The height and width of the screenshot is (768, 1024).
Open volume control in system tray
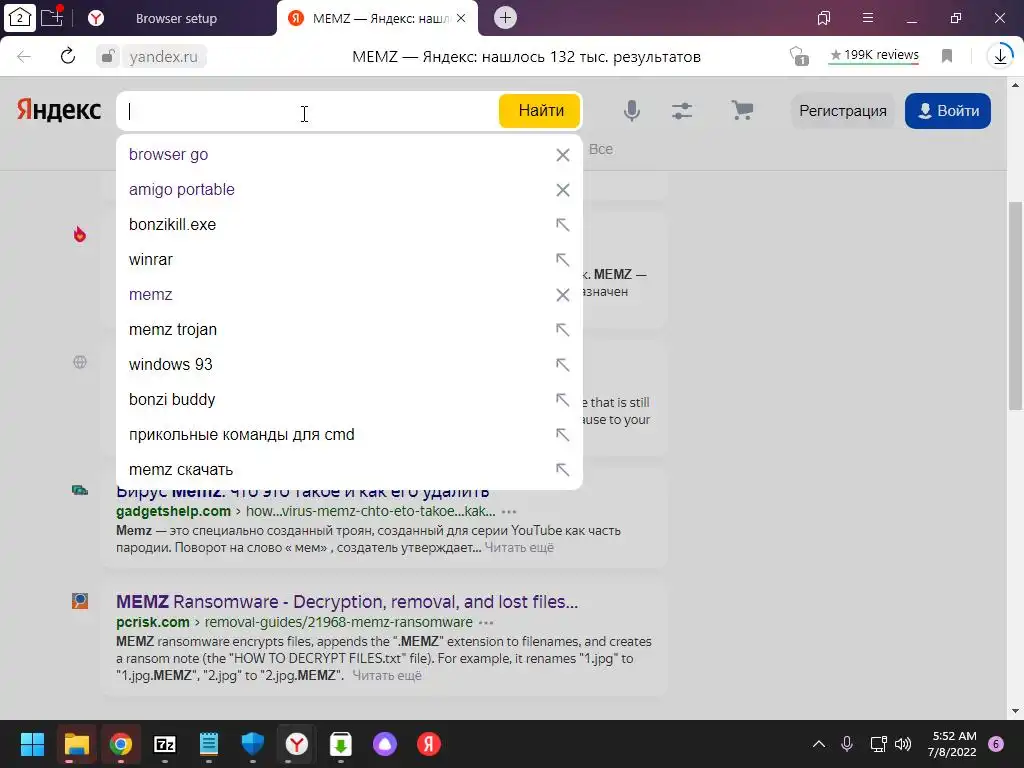click(x=903, y=744)
